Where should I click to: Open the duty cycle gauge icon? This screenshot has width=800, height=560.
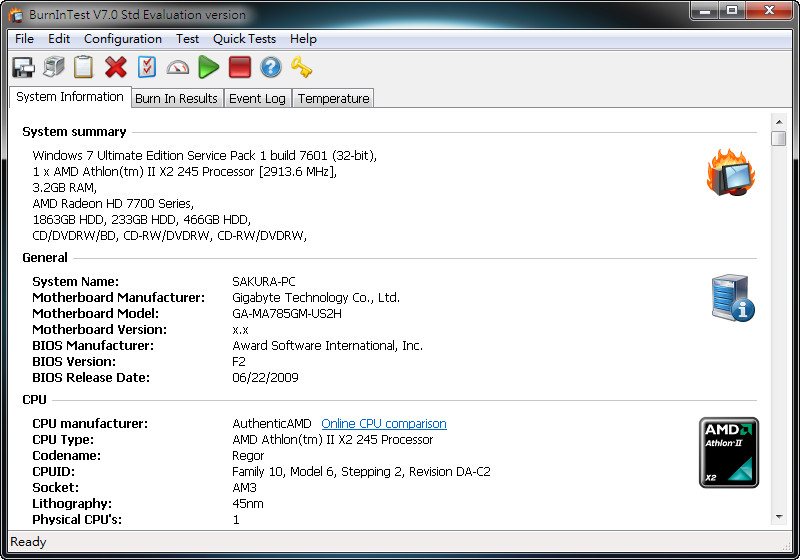pyautogui.click(x=178, y=67)
